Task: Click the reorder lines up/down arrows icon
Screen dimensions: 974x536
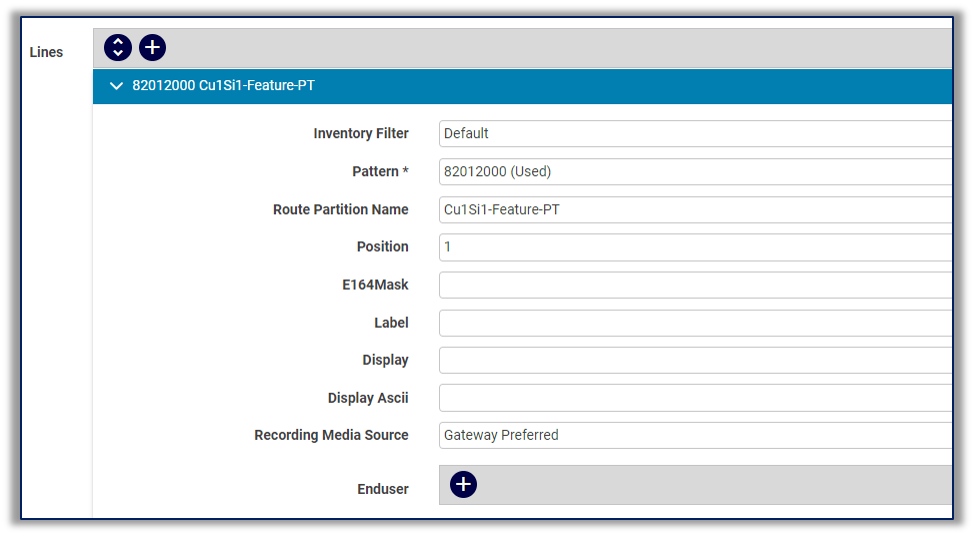Action: (x=118, y=47)
